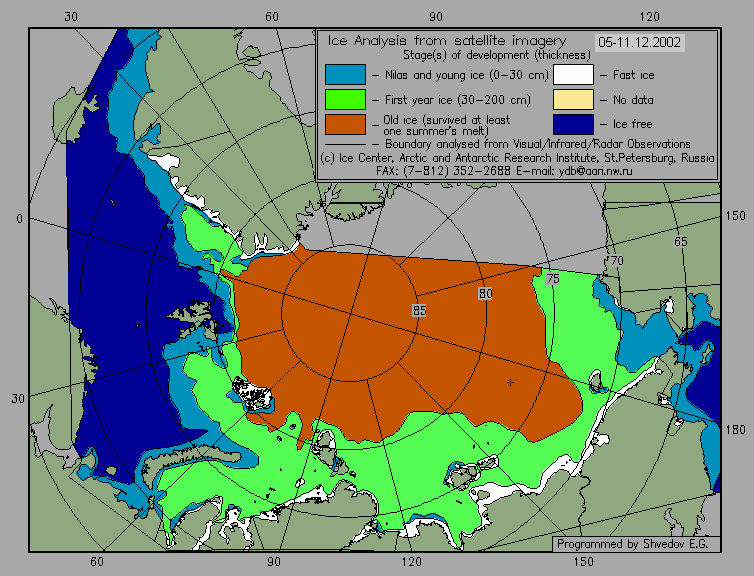Click the green First year ice swatch

point(345,99)
